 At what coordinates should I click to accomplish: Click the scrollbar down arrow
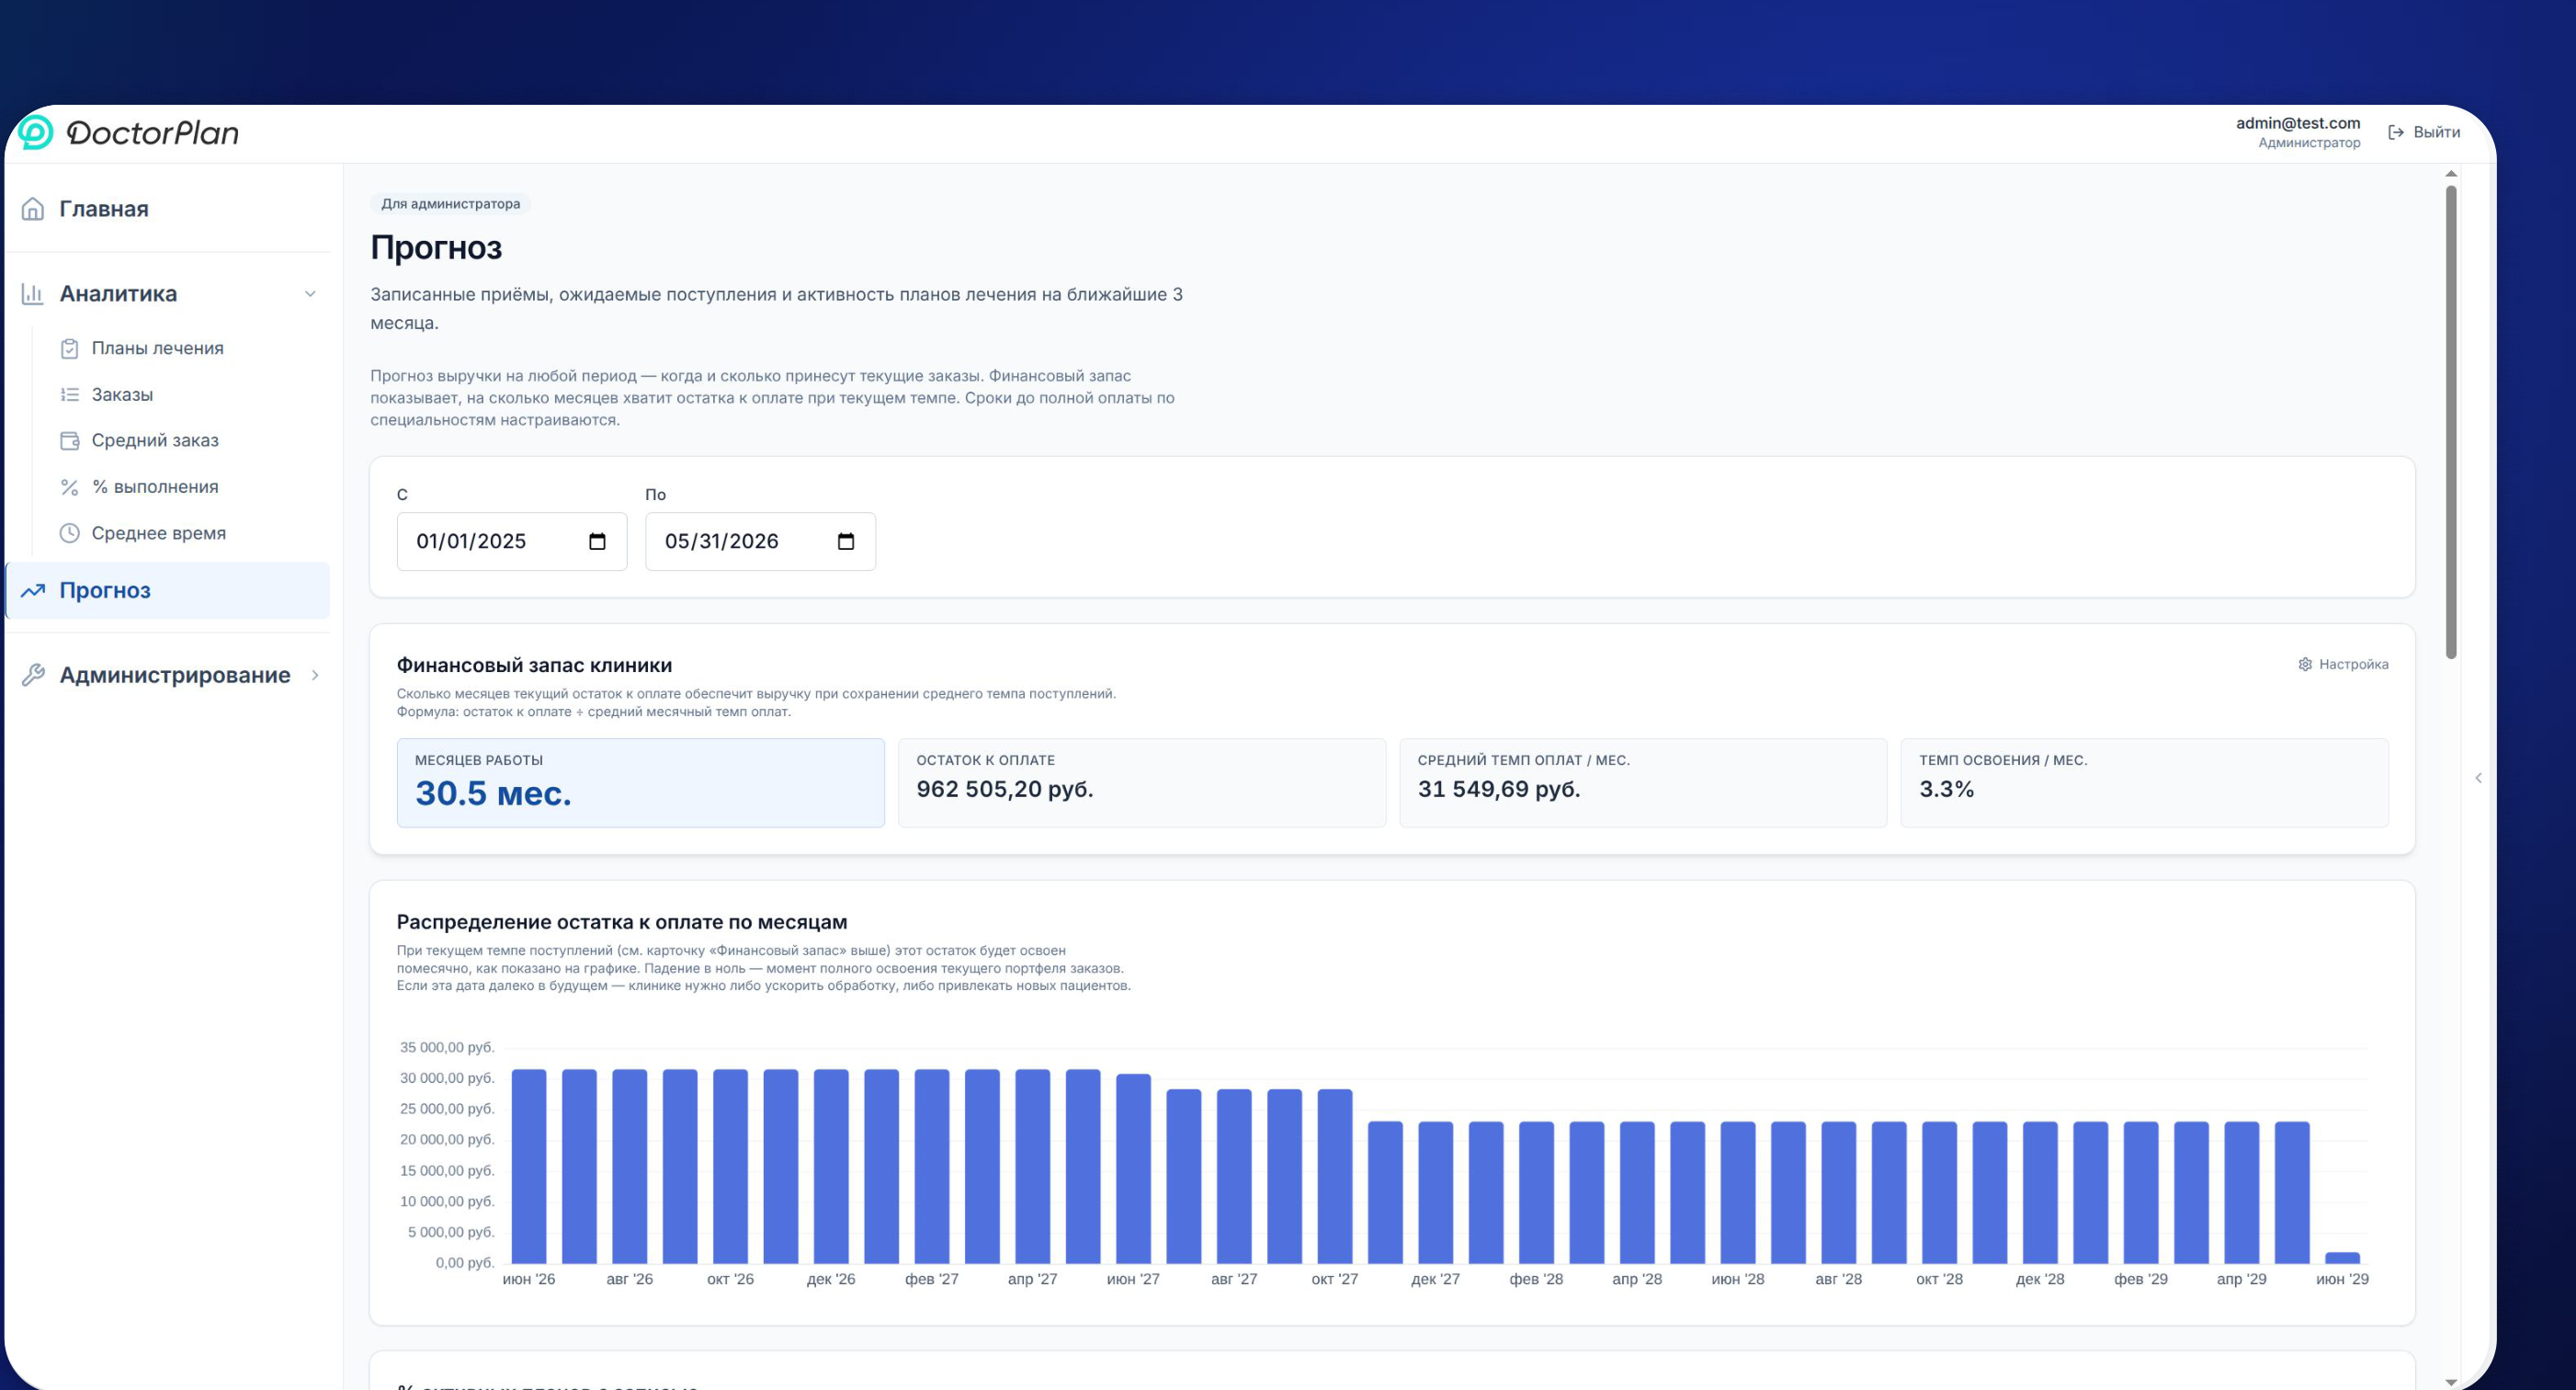pos(2451,1382)
